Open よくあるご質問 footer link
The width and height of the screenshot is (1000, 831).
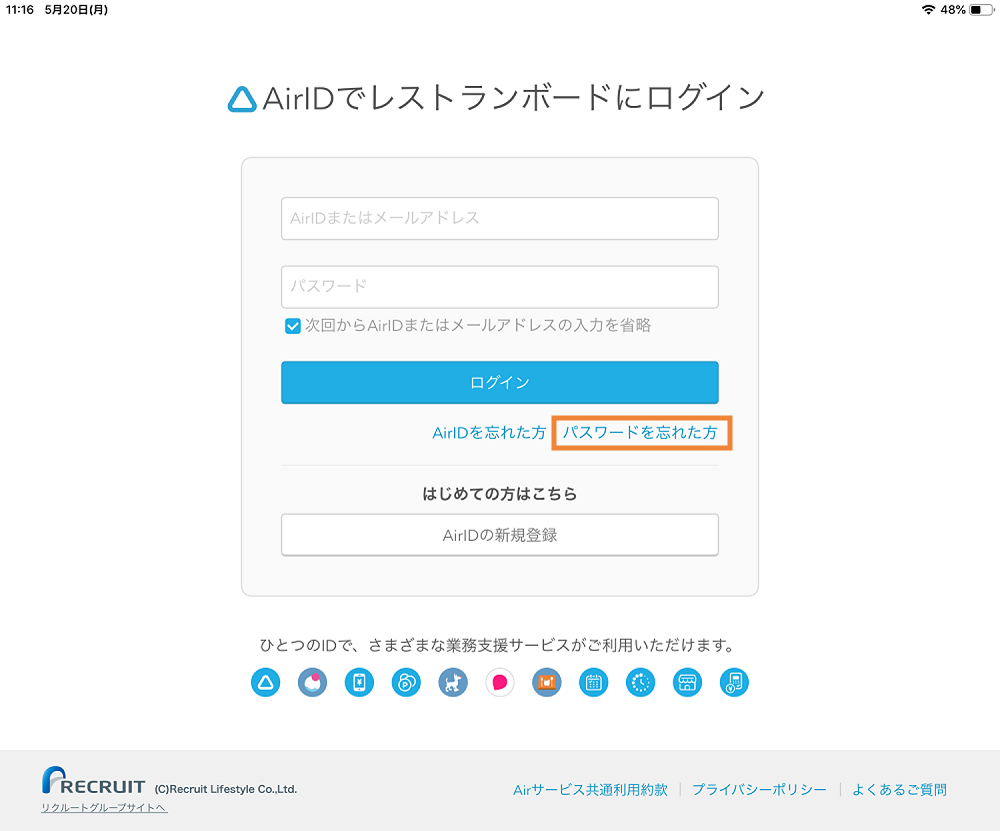(x=899, y=790)
